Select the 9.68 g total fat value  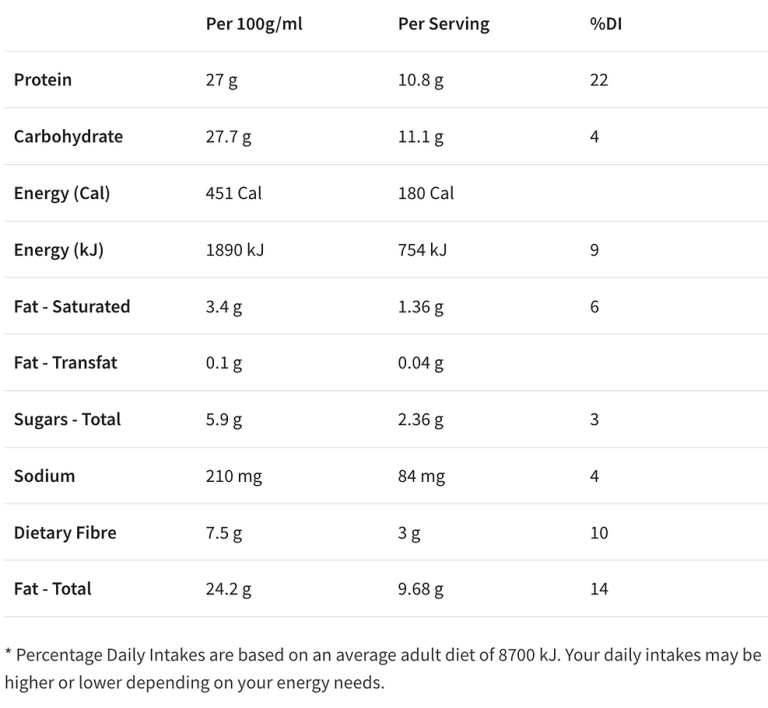point(420,589)
